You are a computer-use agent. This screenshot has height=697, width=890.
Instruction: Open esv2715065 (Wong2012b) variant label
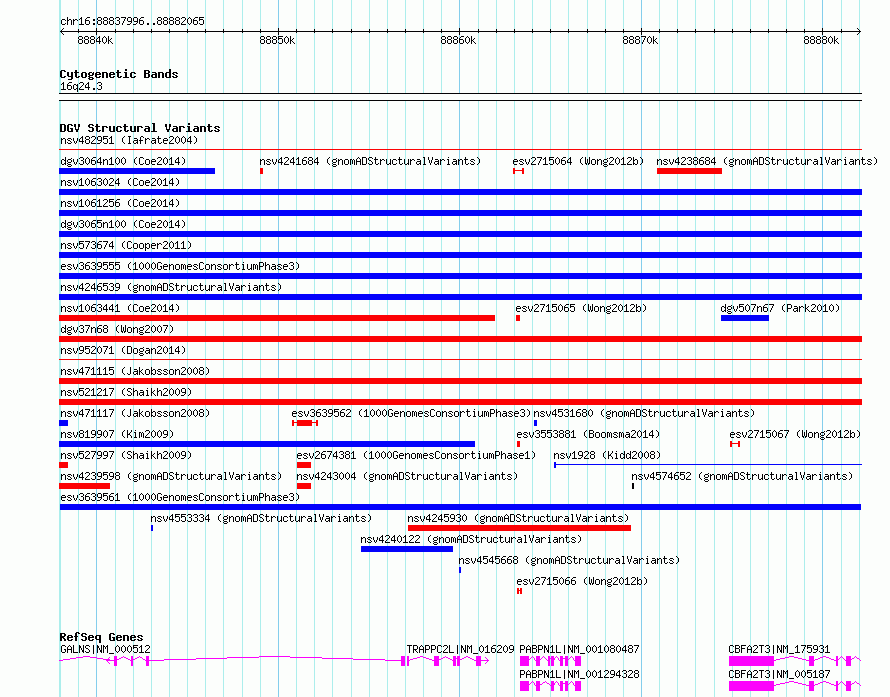coord(581,308)
